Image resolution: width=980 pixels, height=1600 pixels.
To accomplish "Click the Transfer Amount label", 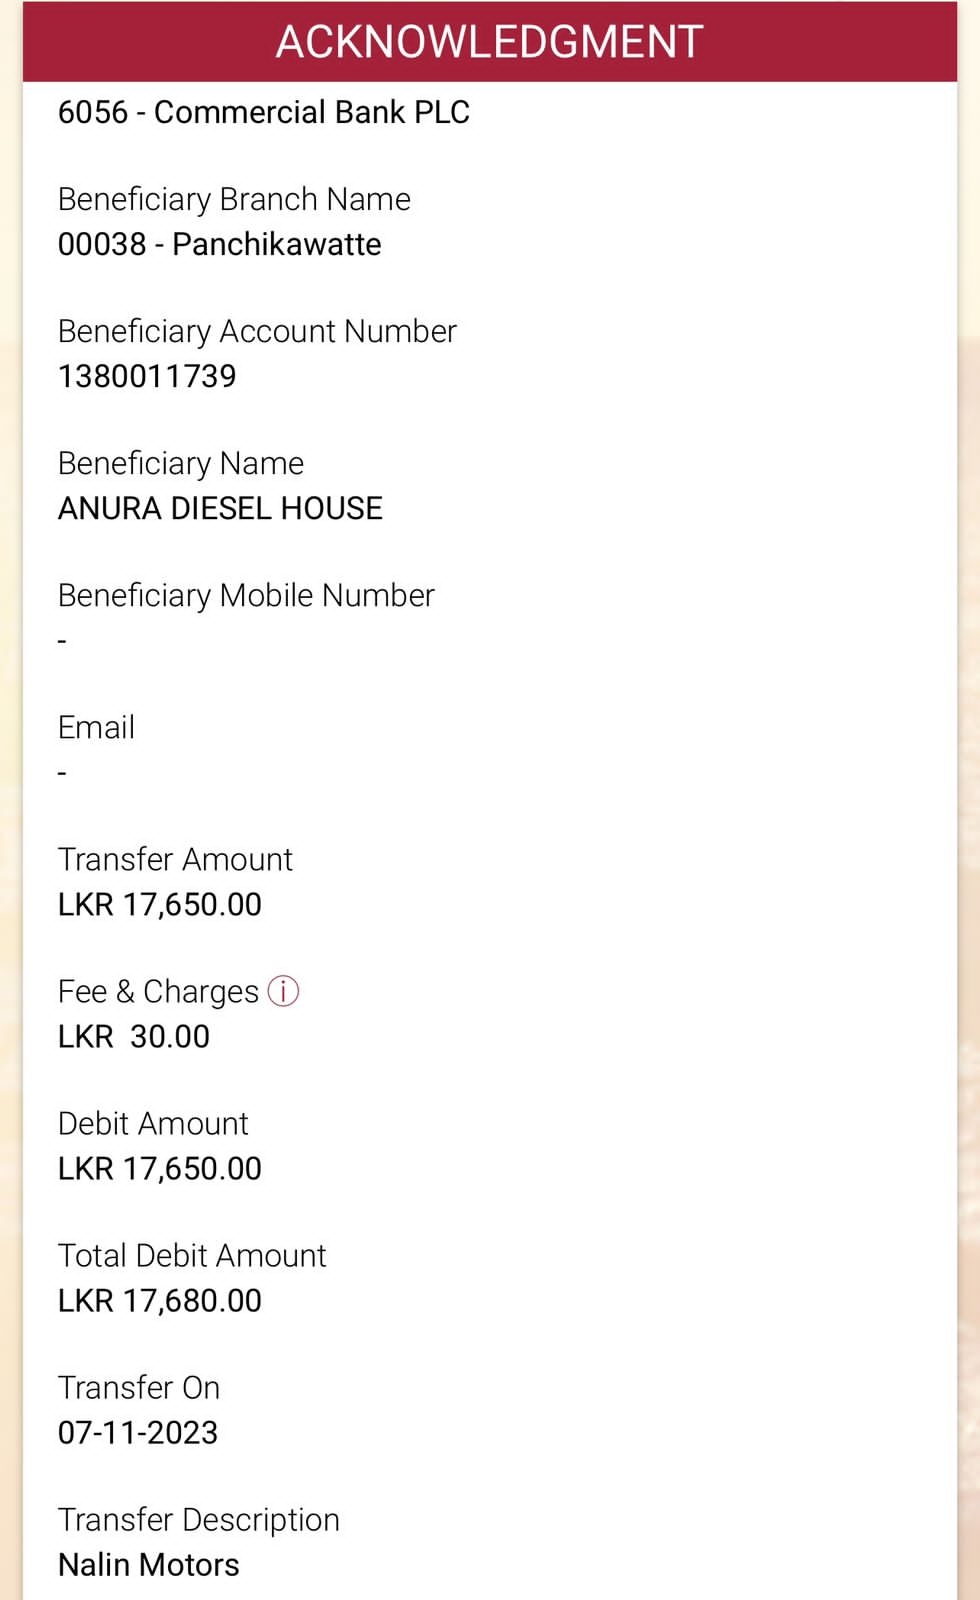I will 175,859.
